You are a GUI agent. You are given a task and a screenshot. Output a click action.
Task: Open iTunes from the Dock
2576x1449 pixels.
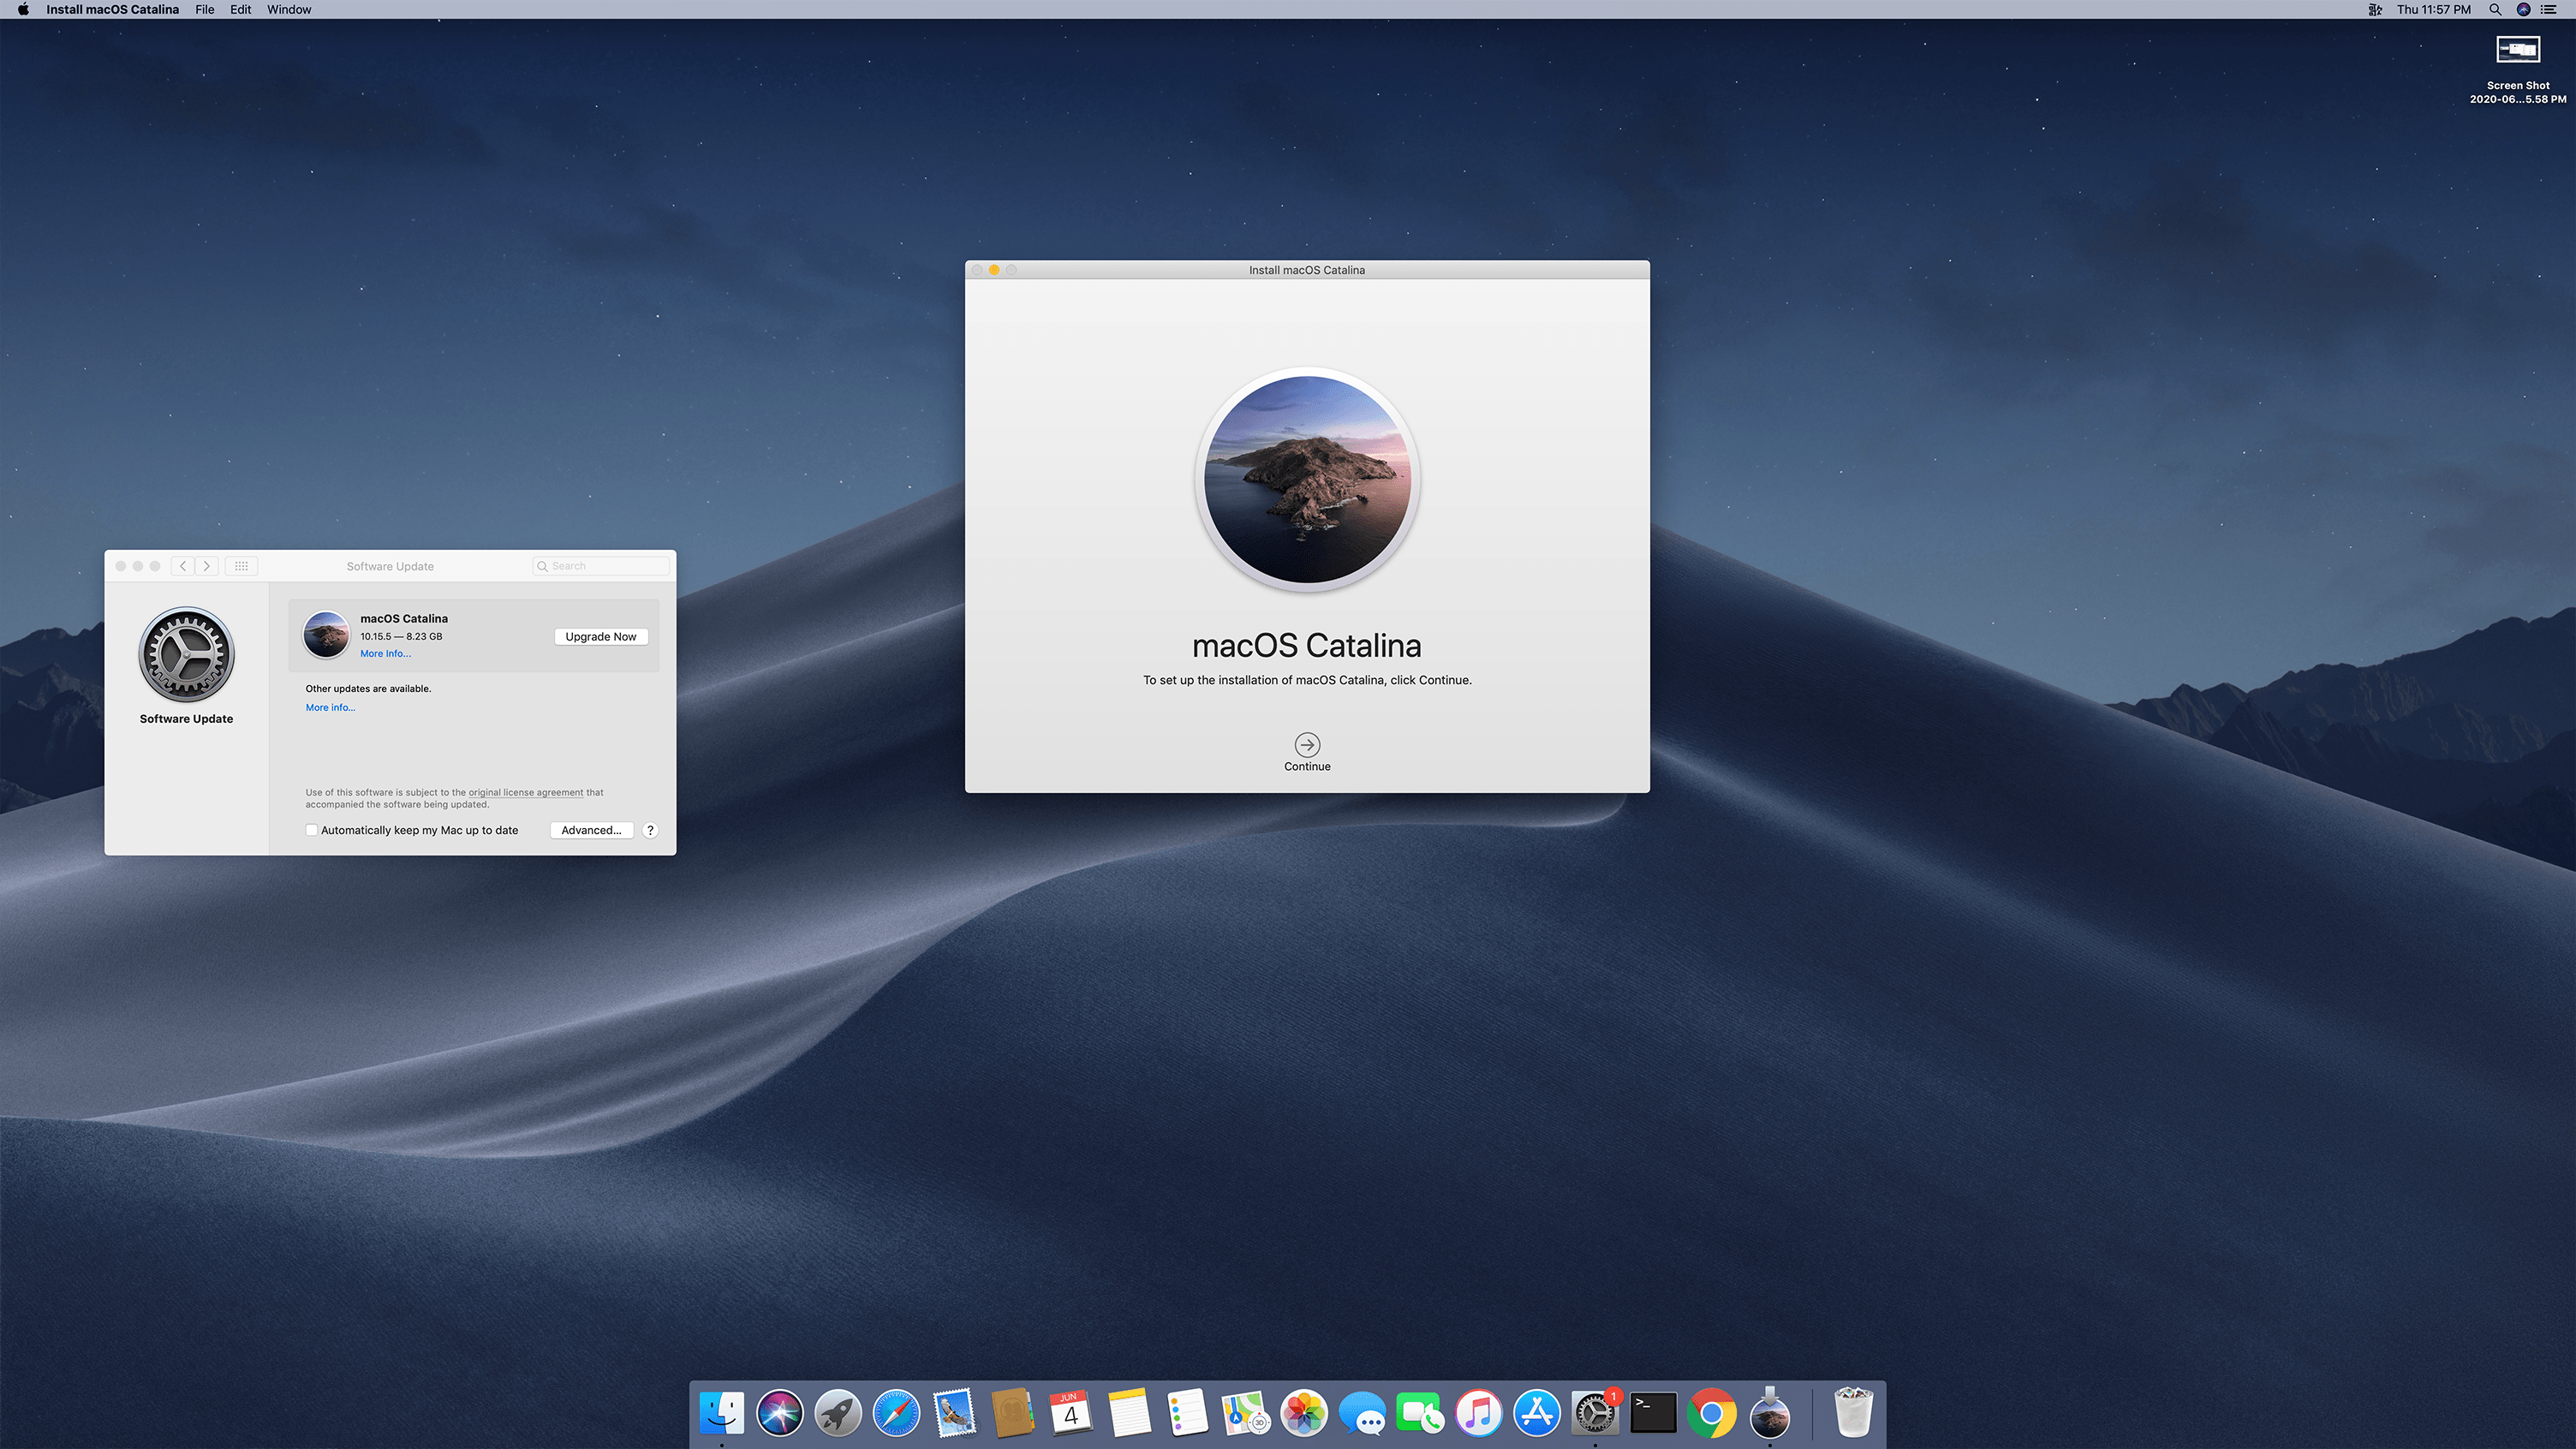click(1478, 1413)
